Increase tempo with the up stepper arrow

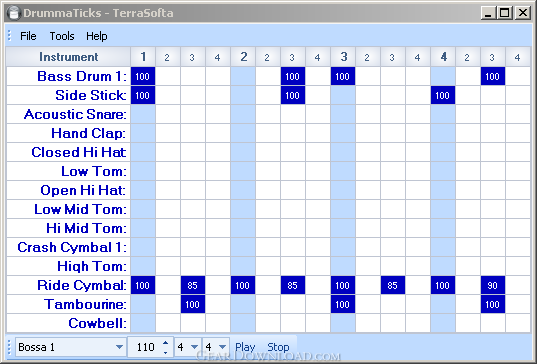pyautogui.click(x=165, y=343)
